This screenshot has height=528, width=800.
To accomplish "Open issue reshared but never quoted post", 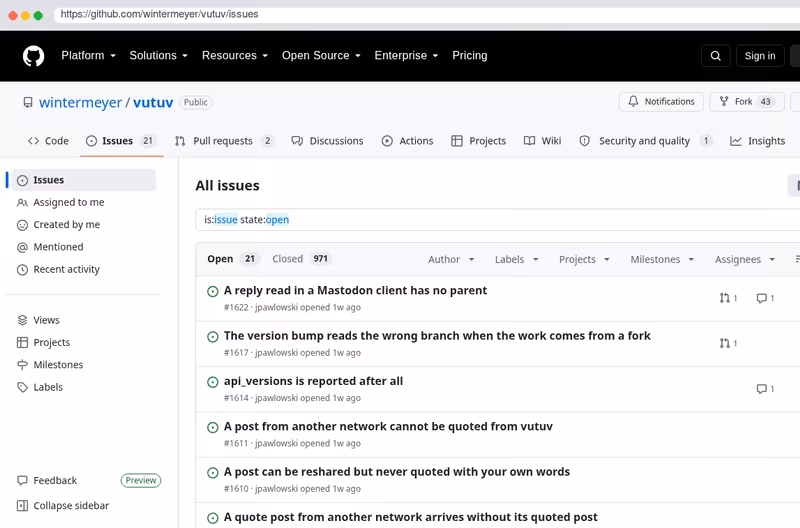I will [x=397, y=472].
